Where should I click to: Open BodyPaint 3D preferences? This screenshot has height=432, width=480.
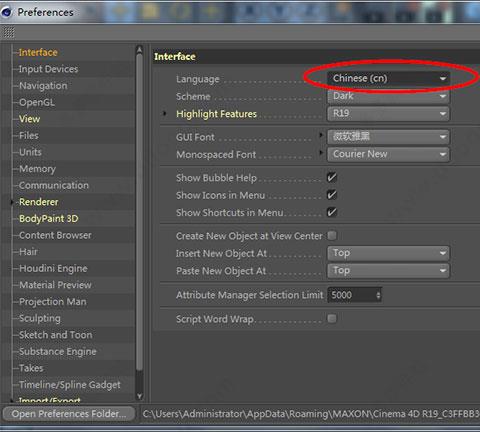49,219
